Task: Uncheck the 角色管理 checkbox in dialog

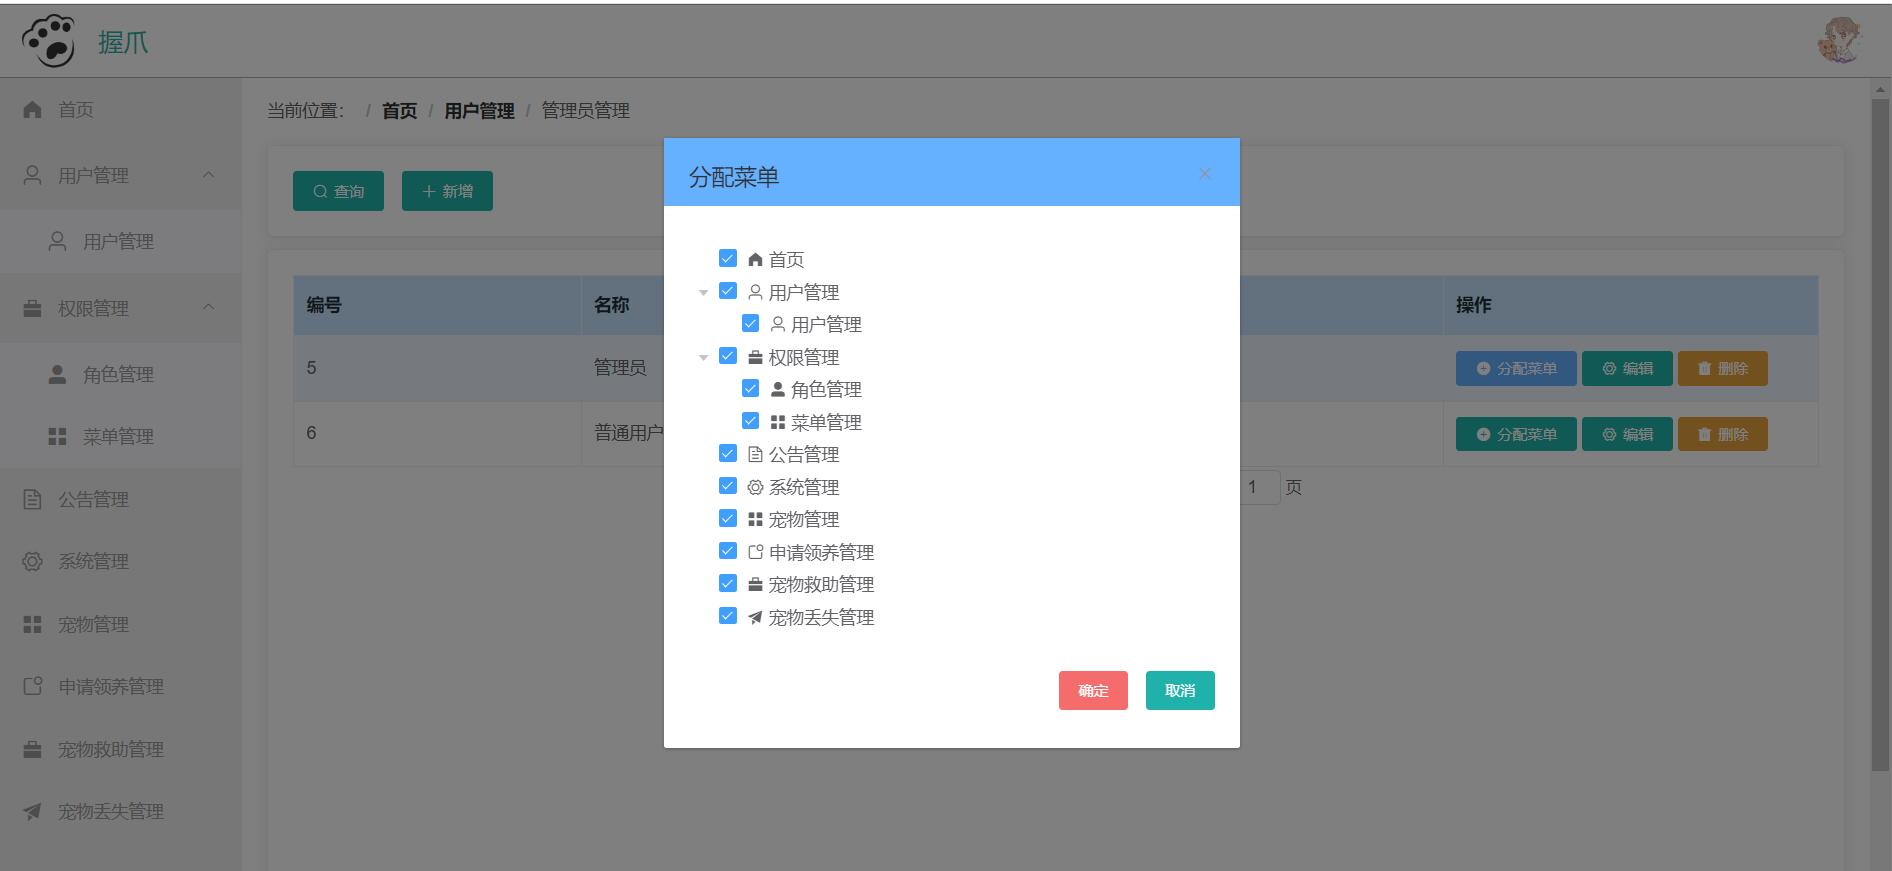Action: coord(750,388)
